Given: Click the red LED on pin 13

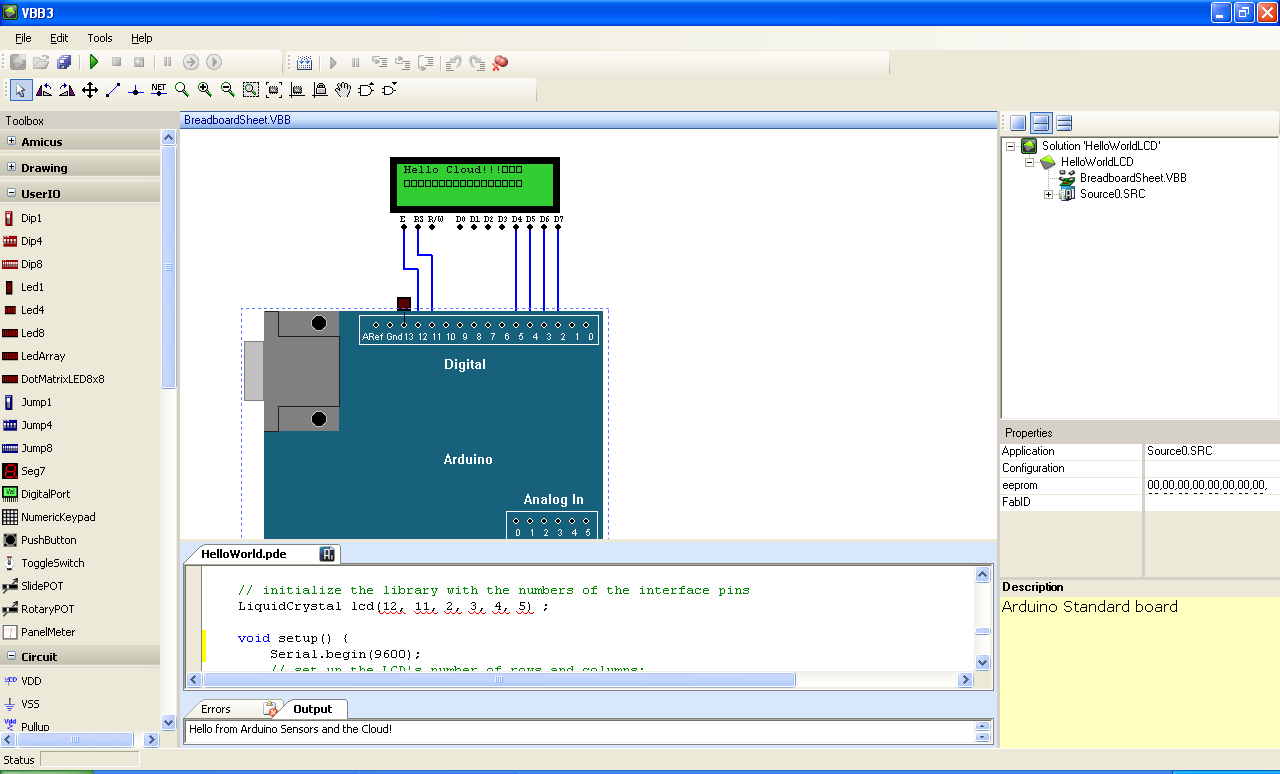Looking at the screenshot, I should coord(404,303).
